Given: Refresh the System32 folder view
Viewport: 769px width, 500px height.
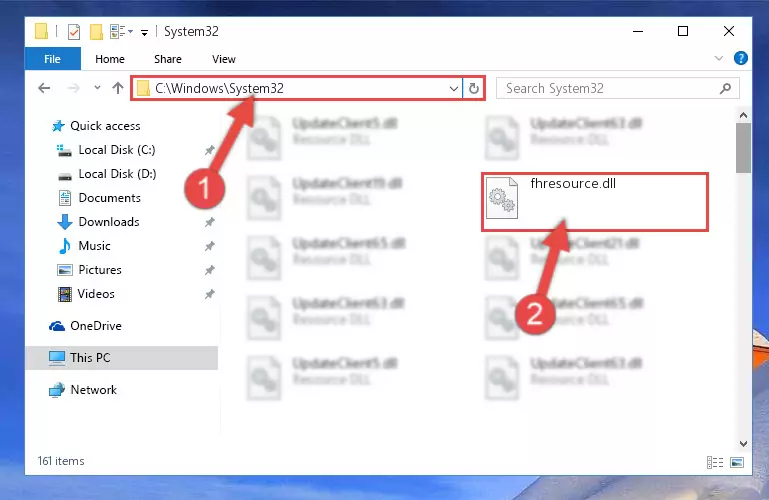Looking at the screenshot, I should pyautogui.click(x=473, y=89).
